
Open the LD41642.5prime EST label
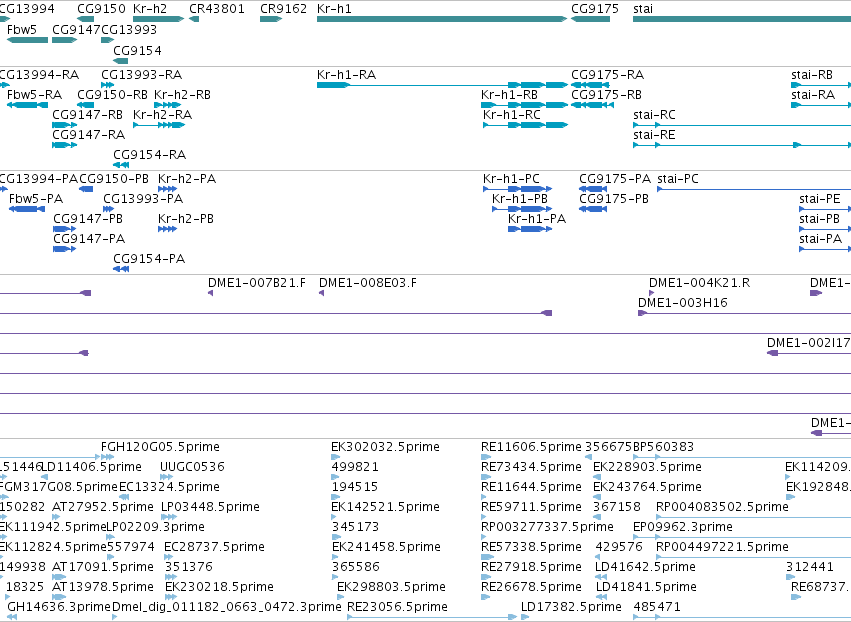[x=645, y=567]
